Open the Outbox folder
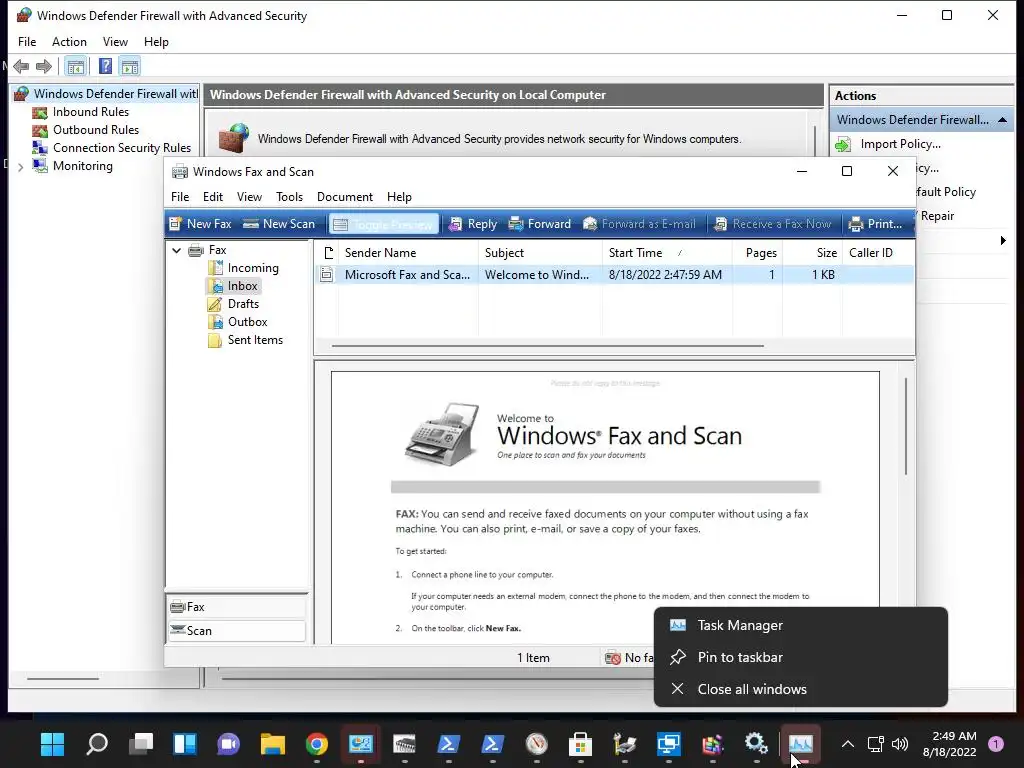Image resolution: width=1024 pixels, height=768 pixels. pyautogui.click(x=238, y=322)
